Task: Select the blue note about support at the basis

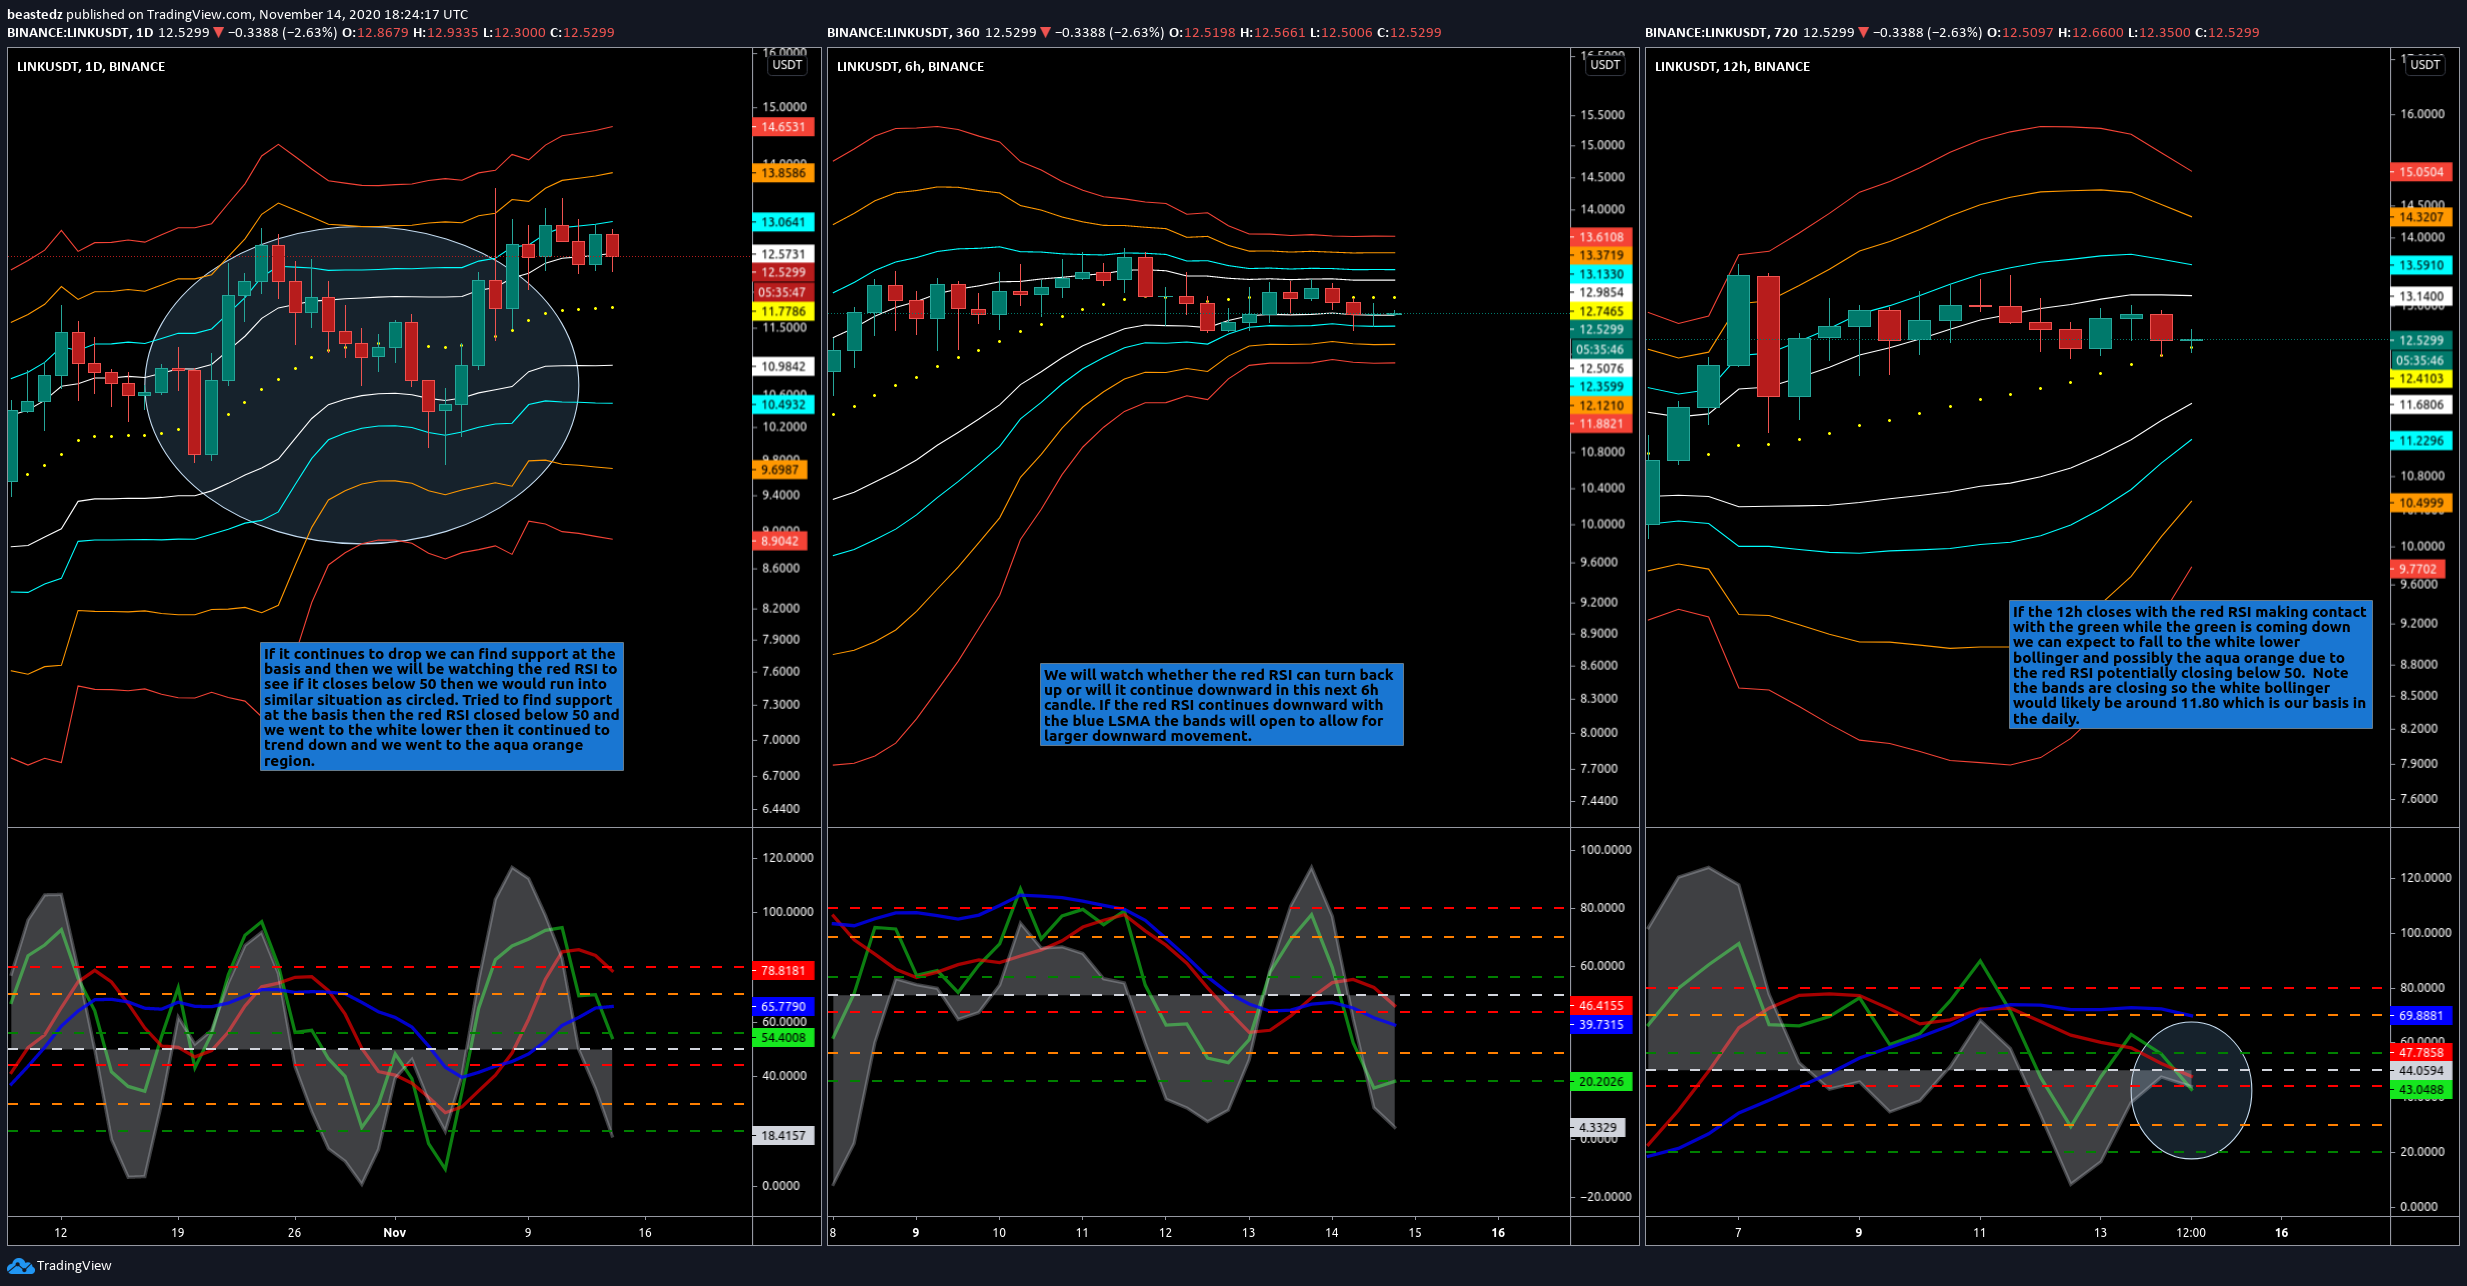Action: 441,707
